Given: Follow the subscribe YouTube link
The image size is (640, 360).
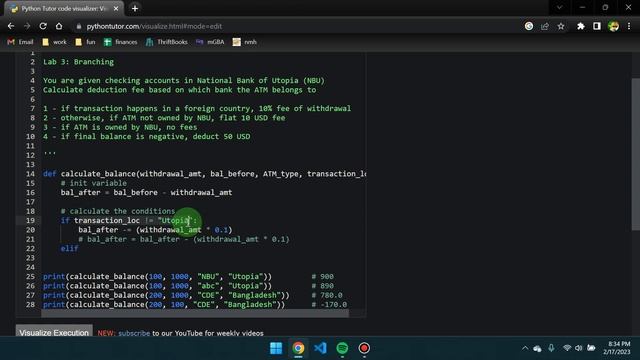Looking at the screenshot, I should 134,333.
